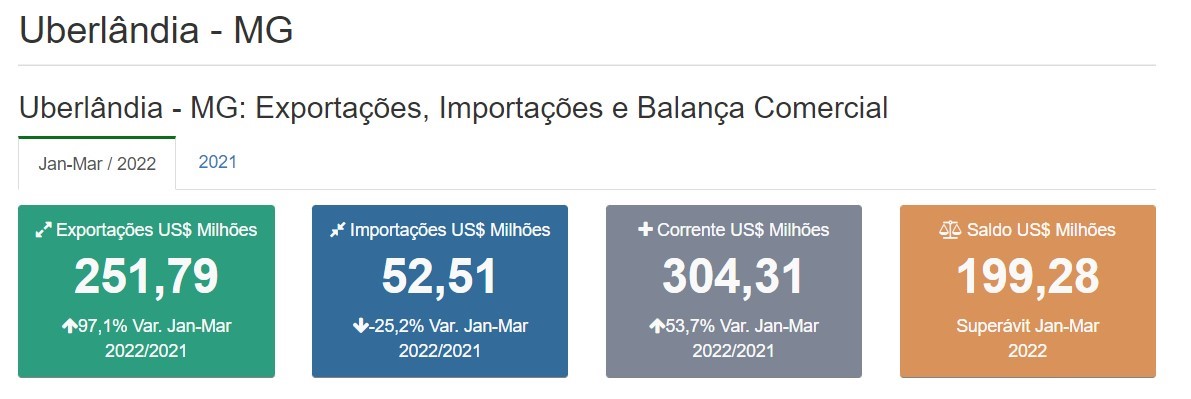This screenshot has width=1191, height=399.
Task: Click the import arrows icon in blue card
Action: click(x=338, y=230)
